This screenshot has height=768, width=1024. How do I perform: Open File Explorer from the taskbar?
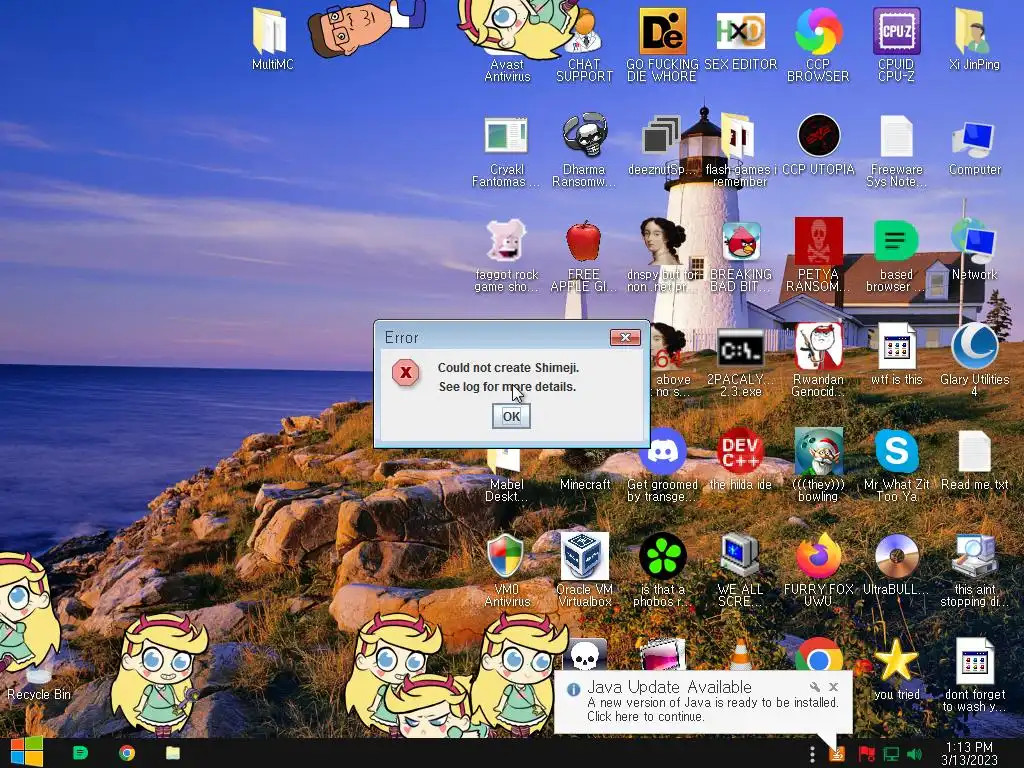[172, 753]
